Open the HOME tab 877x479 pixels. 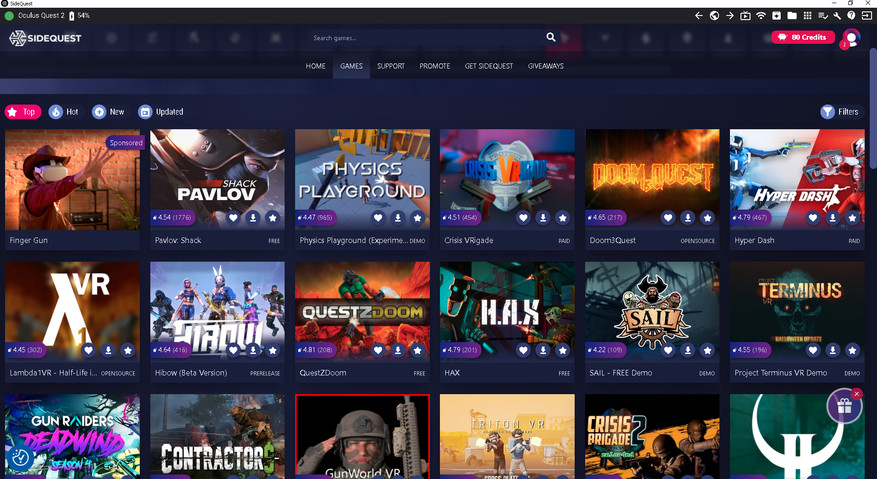(x=315, y=66)
